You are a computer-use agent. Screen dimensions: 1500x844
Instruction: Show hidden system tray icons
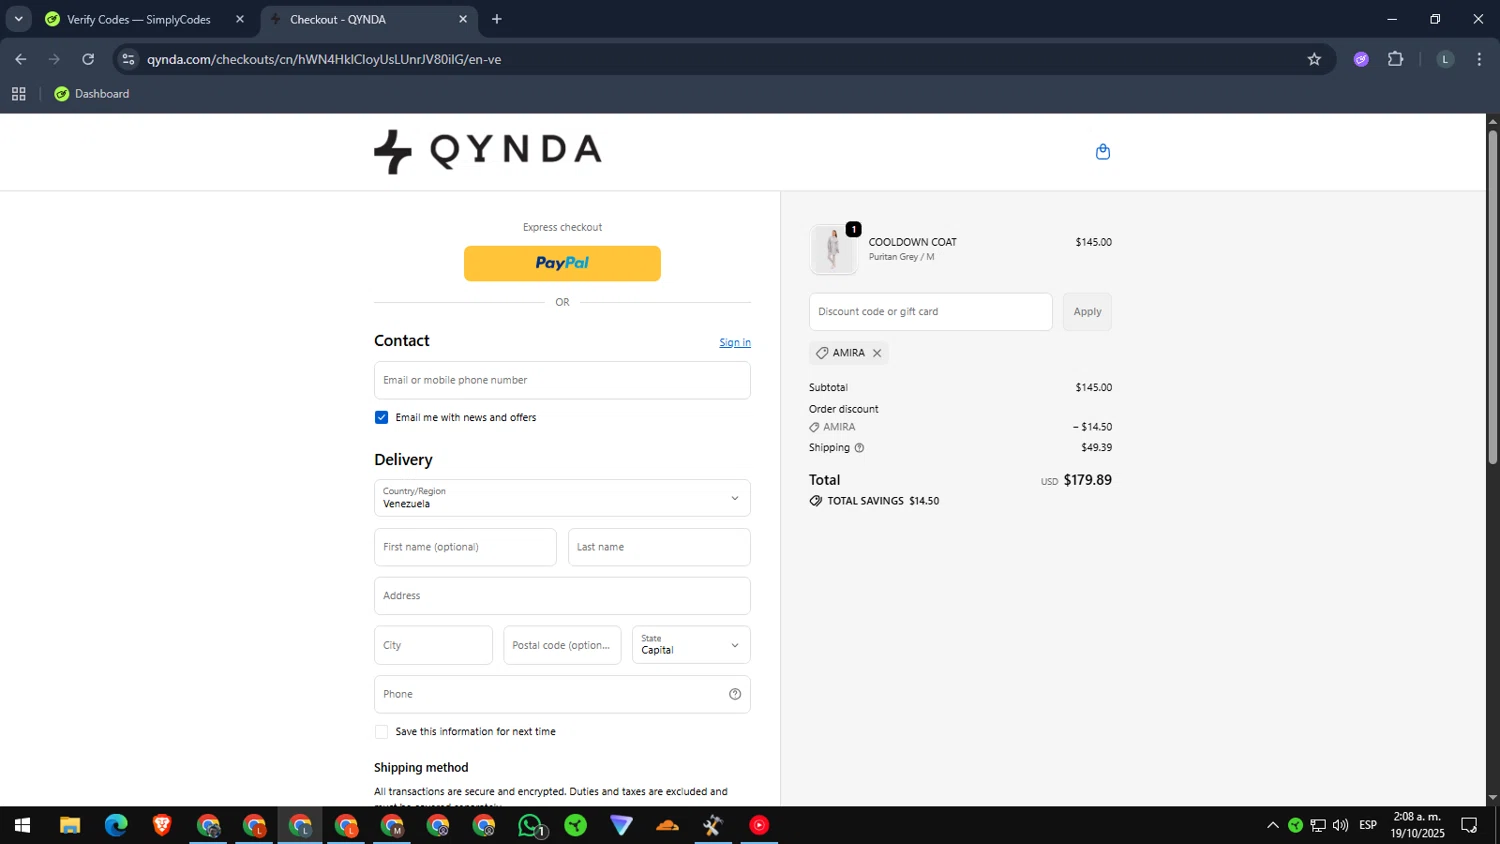tap(1273, 825)
